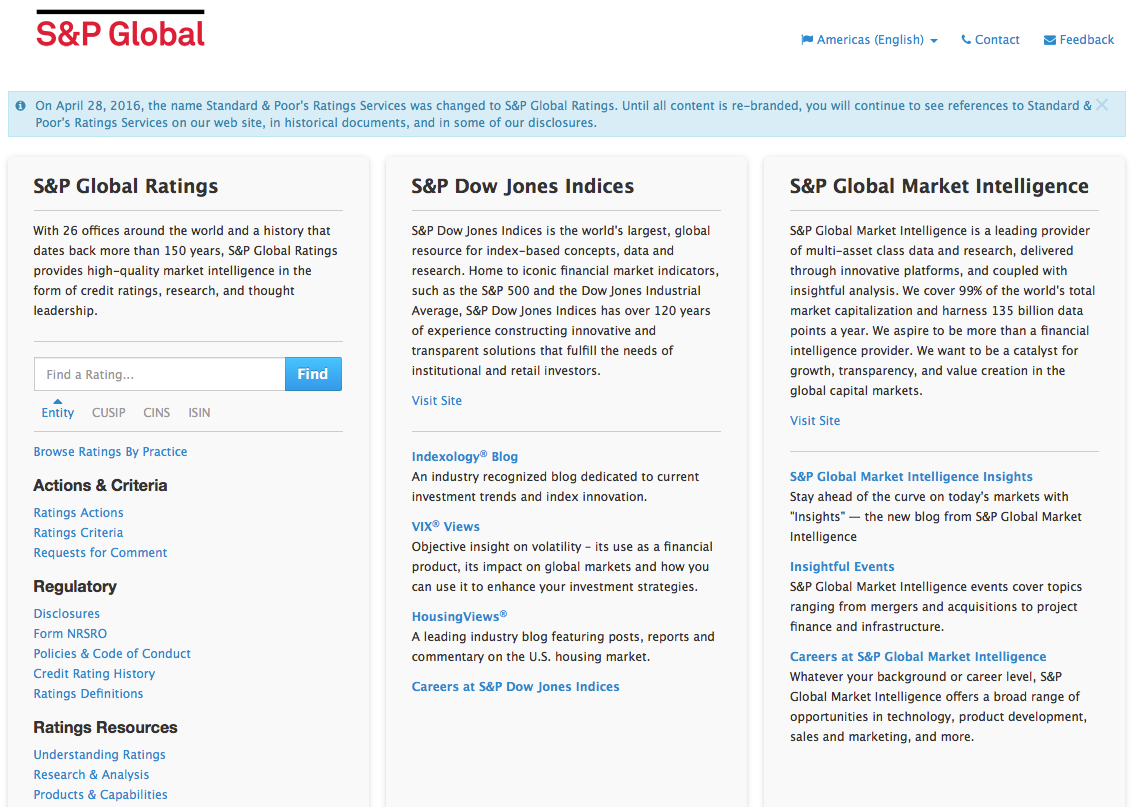Dismiss the rebranding notice banner

(1102, 105)
